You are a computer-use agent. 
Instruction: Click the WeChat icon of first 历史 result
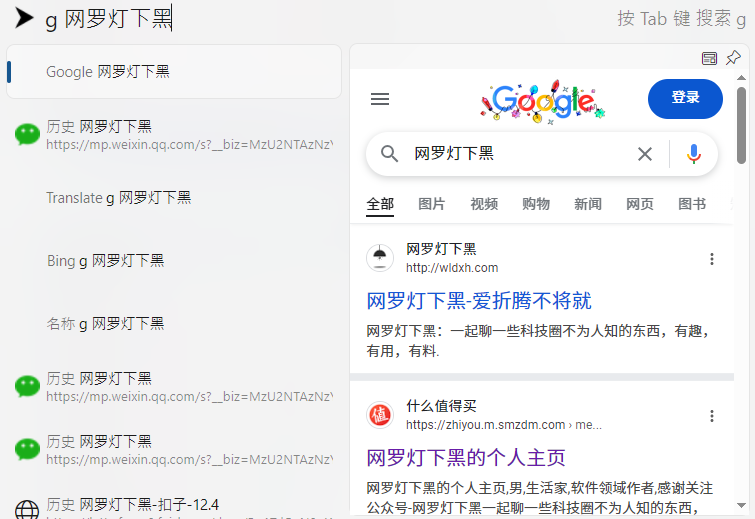[x=27, y=134]
